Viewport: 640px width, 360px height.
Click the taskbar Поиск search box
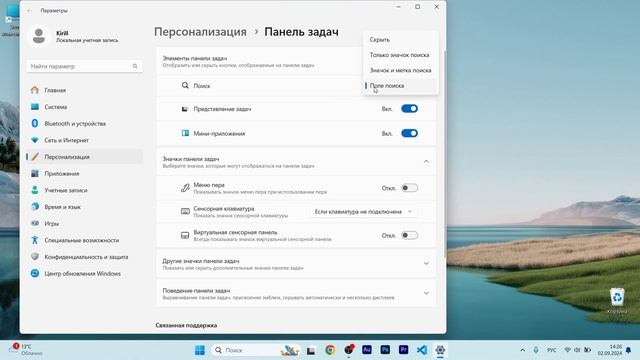click(255, 350)
